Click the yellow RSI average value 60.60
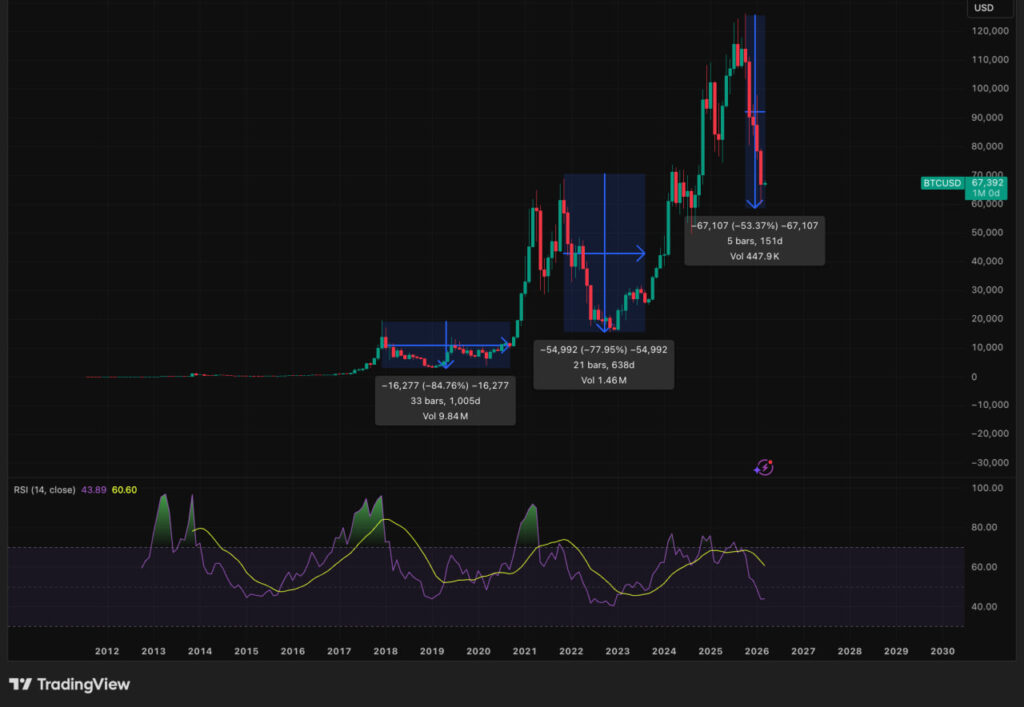The width and height of the screenshot is (1024, 707). pos(127,489)
